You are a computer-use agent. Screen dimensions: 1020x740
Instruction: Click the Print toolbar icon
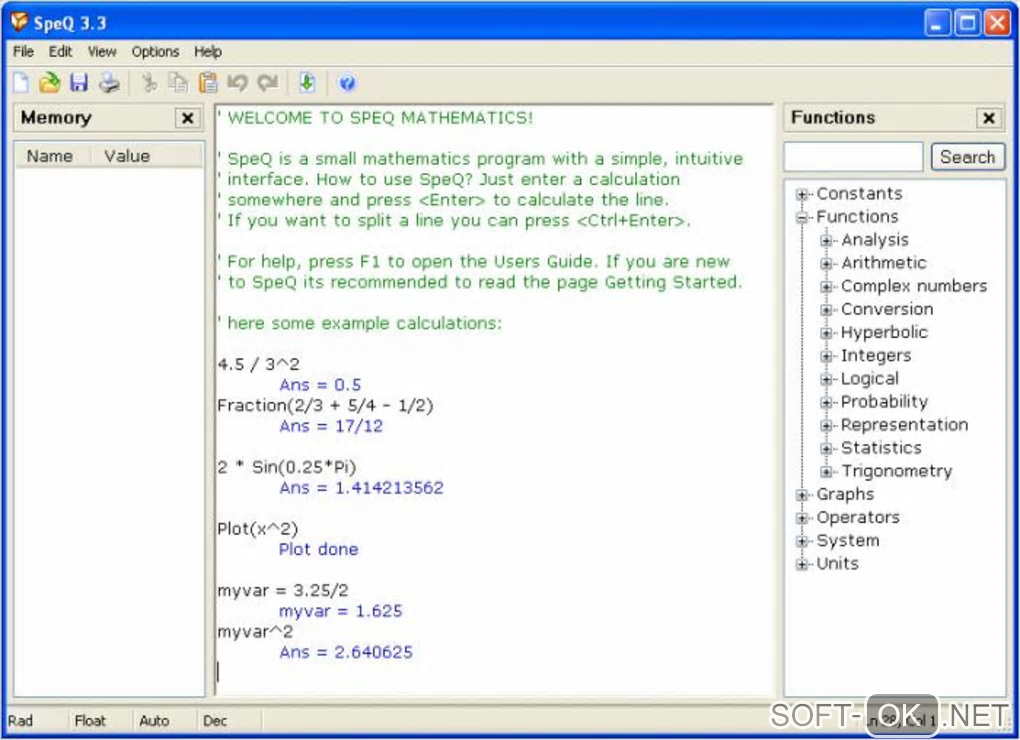tap(109, 83)
